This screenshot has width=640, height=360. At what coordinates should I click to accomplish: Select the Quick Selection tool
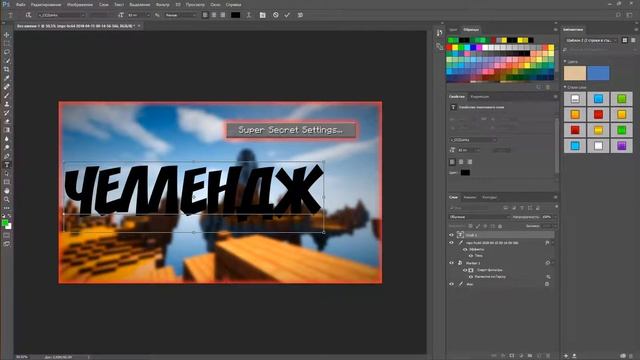tap(7, 61)
